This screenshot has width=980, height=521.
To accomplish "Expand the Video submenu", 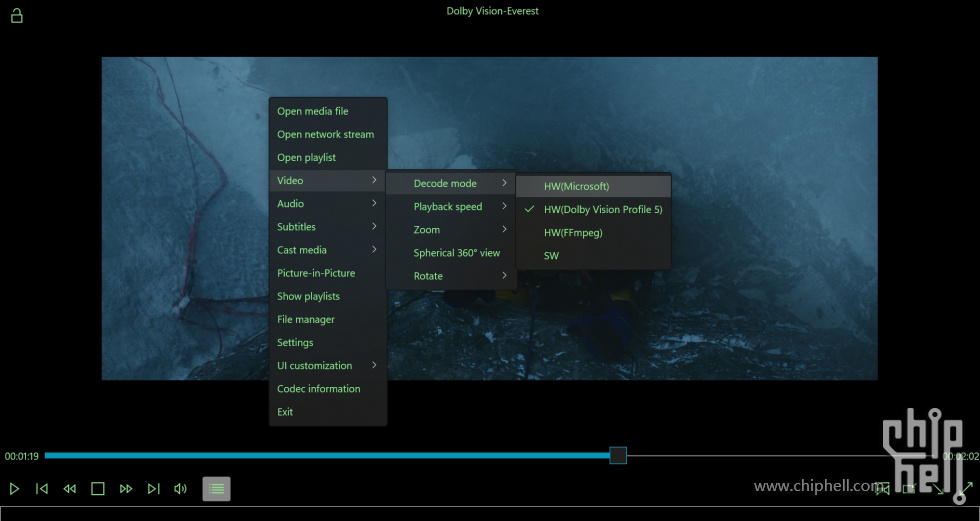I will point(328,181).
